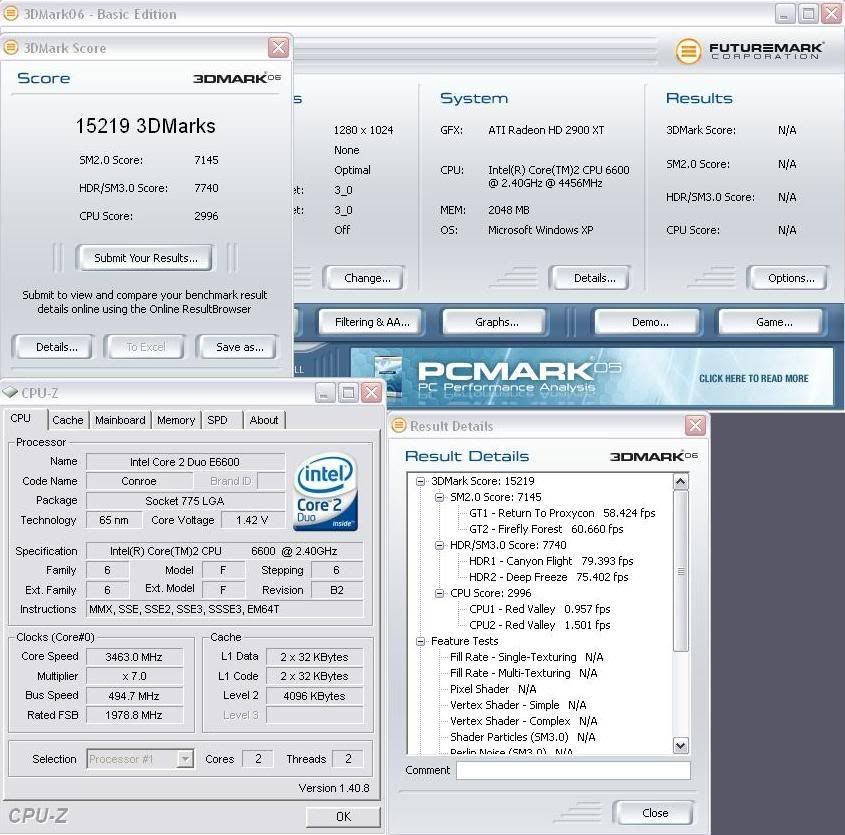Close the 3DMark Score window
The image size is (845, 835).
(278, 48)
